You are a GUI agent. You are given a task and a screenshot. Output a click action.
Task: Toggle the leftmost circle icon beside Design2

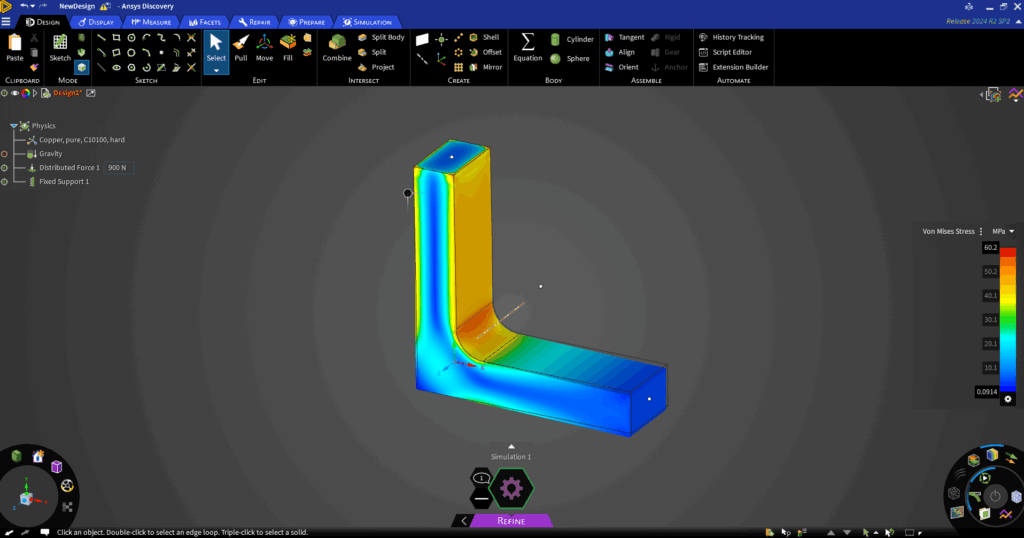click(x=5, y=93)
